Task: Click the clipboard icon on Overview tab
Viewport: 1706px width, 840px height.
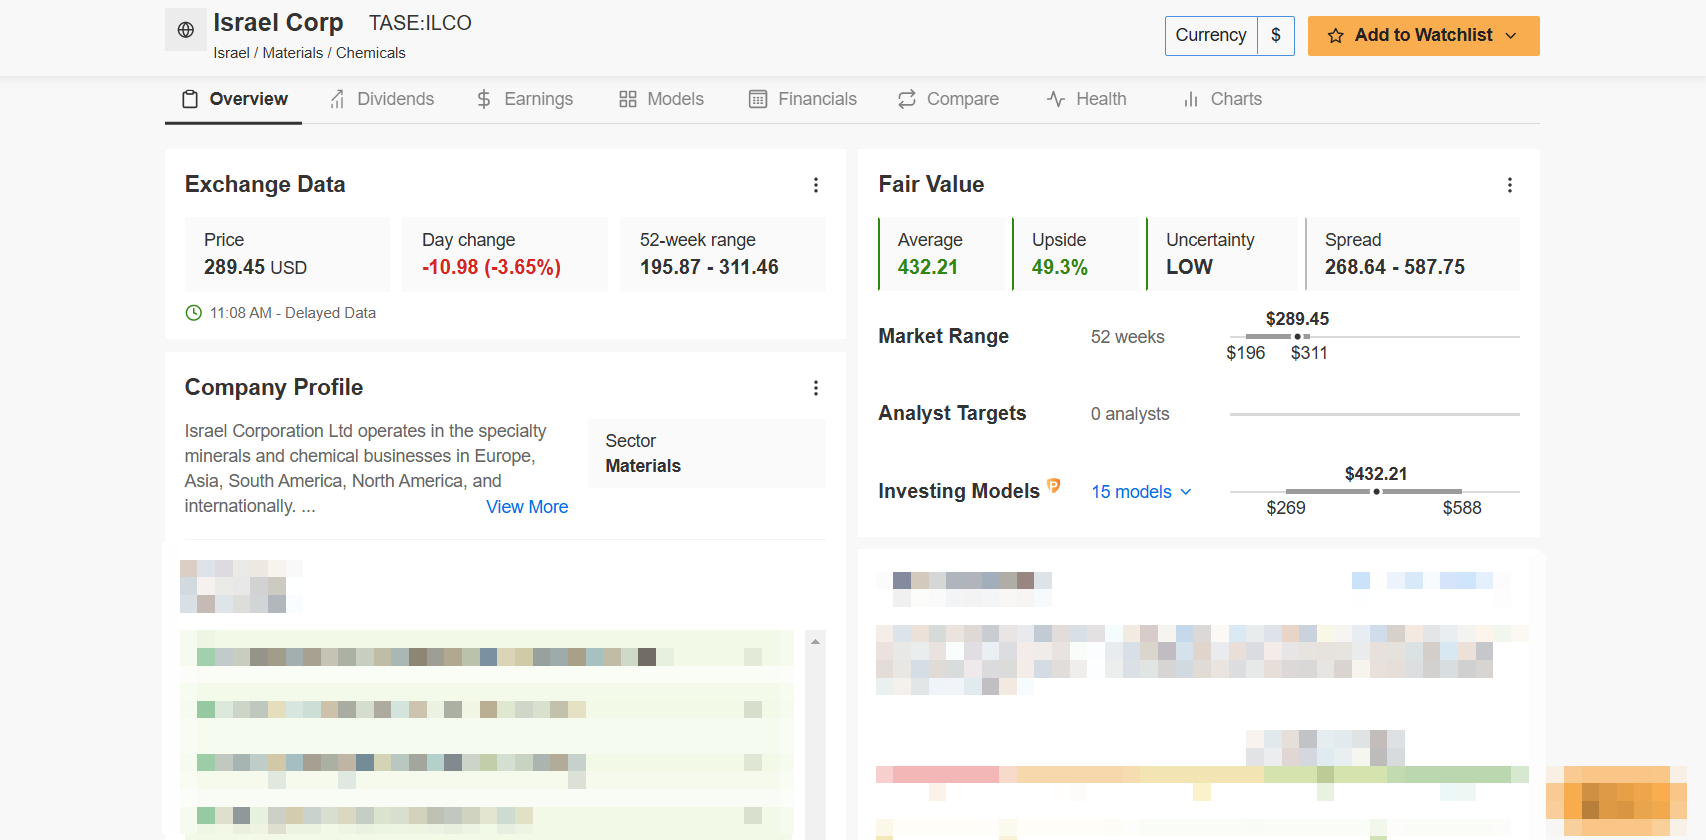Action: click(x=190, y=99)
